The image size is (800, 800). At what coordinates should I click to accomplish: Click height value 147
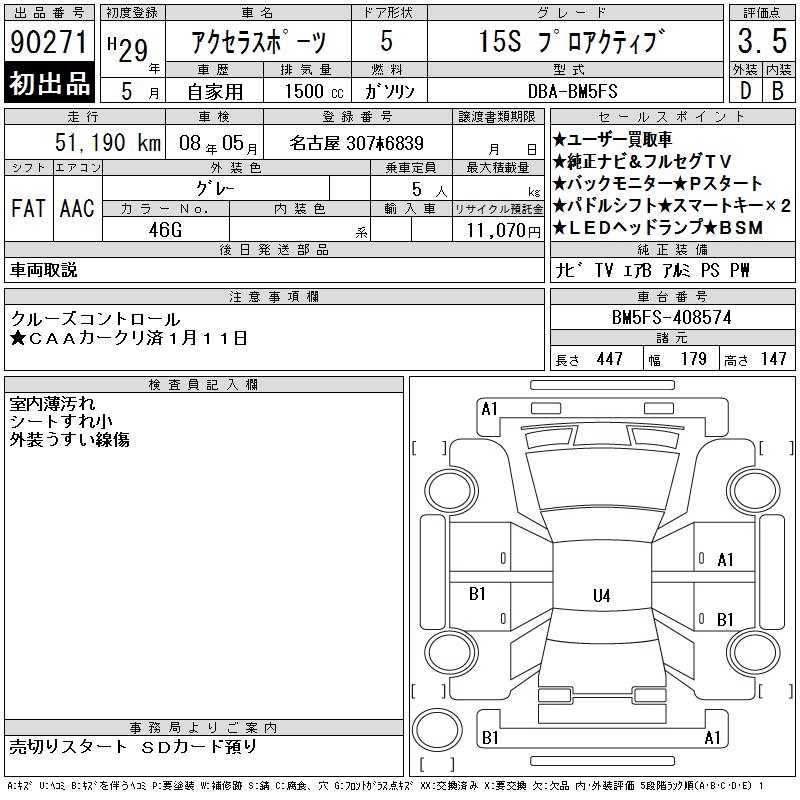(x=773, y=359)
